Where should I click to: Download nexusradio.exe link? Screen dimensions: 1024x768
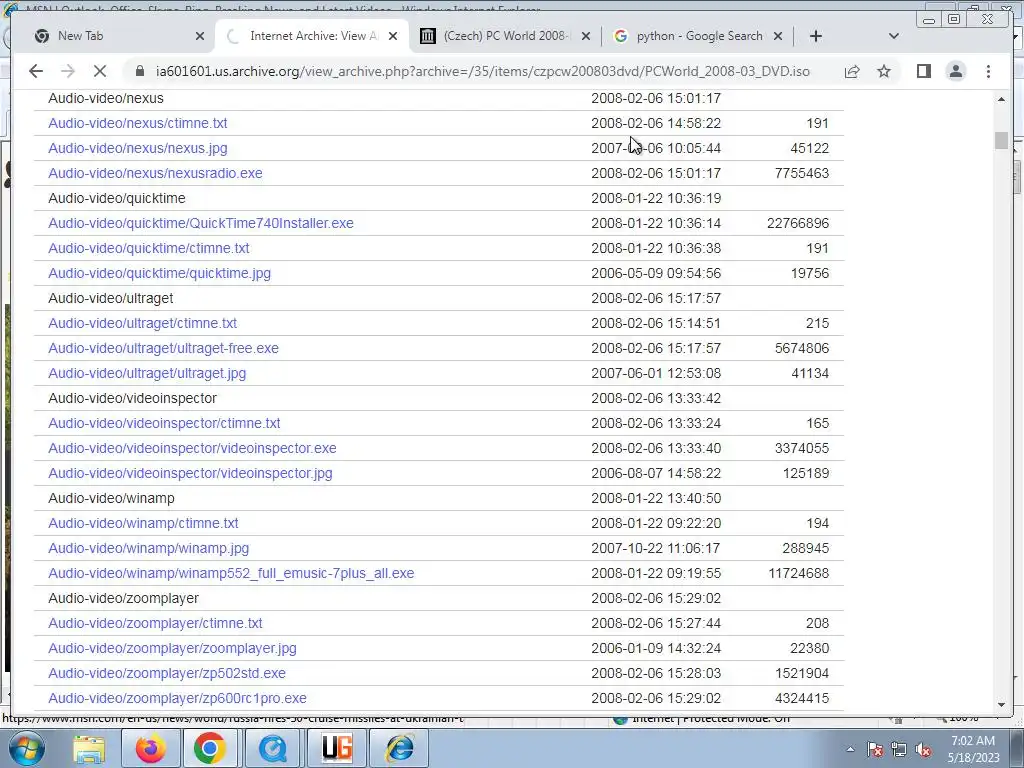click(155, 173)
